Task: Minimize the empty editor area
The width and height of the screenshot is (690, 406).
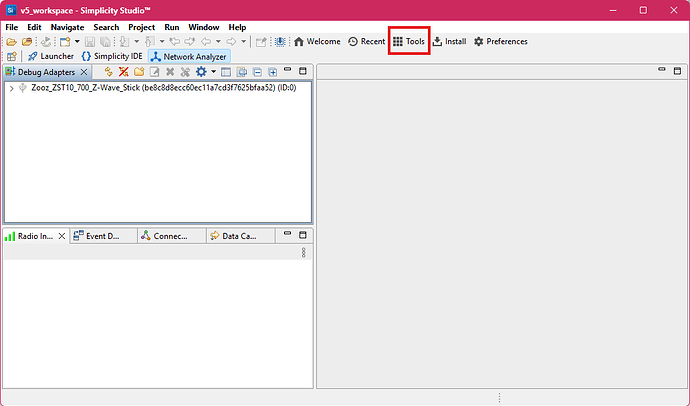Action: click(662, 69)
